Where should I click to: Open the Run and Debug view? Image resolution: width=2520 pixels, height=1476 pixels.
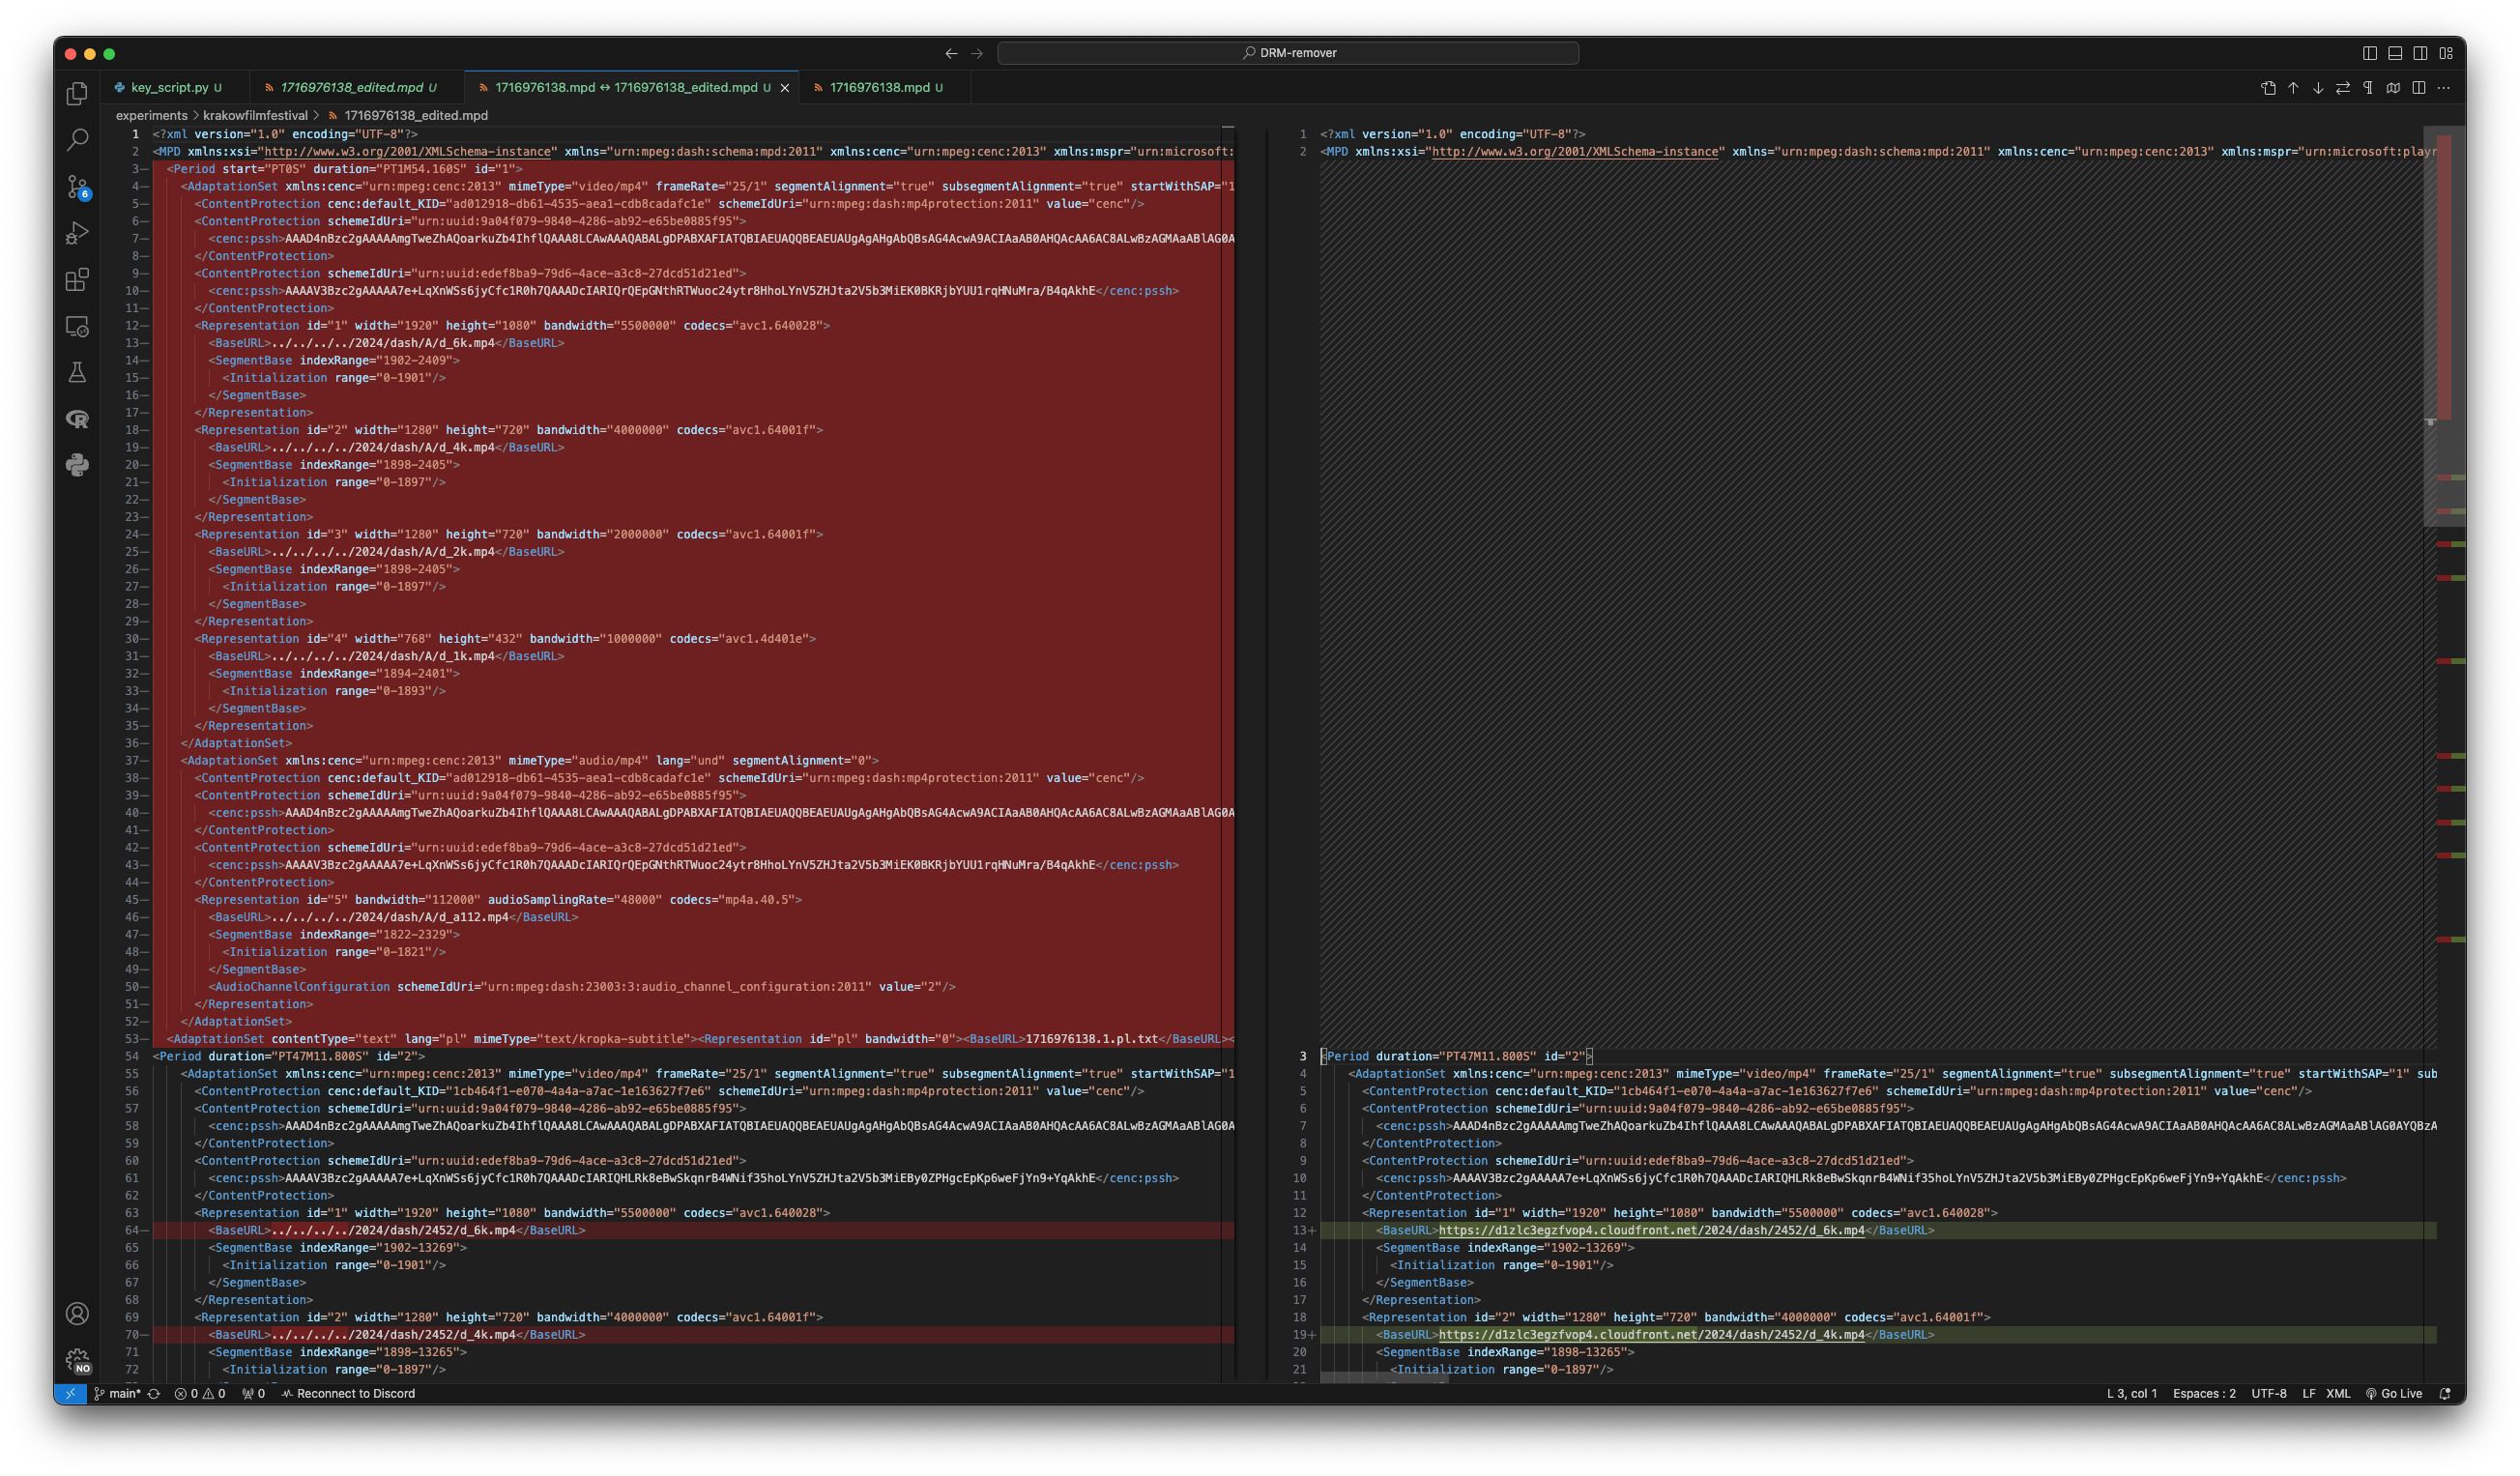click(77, 233)
